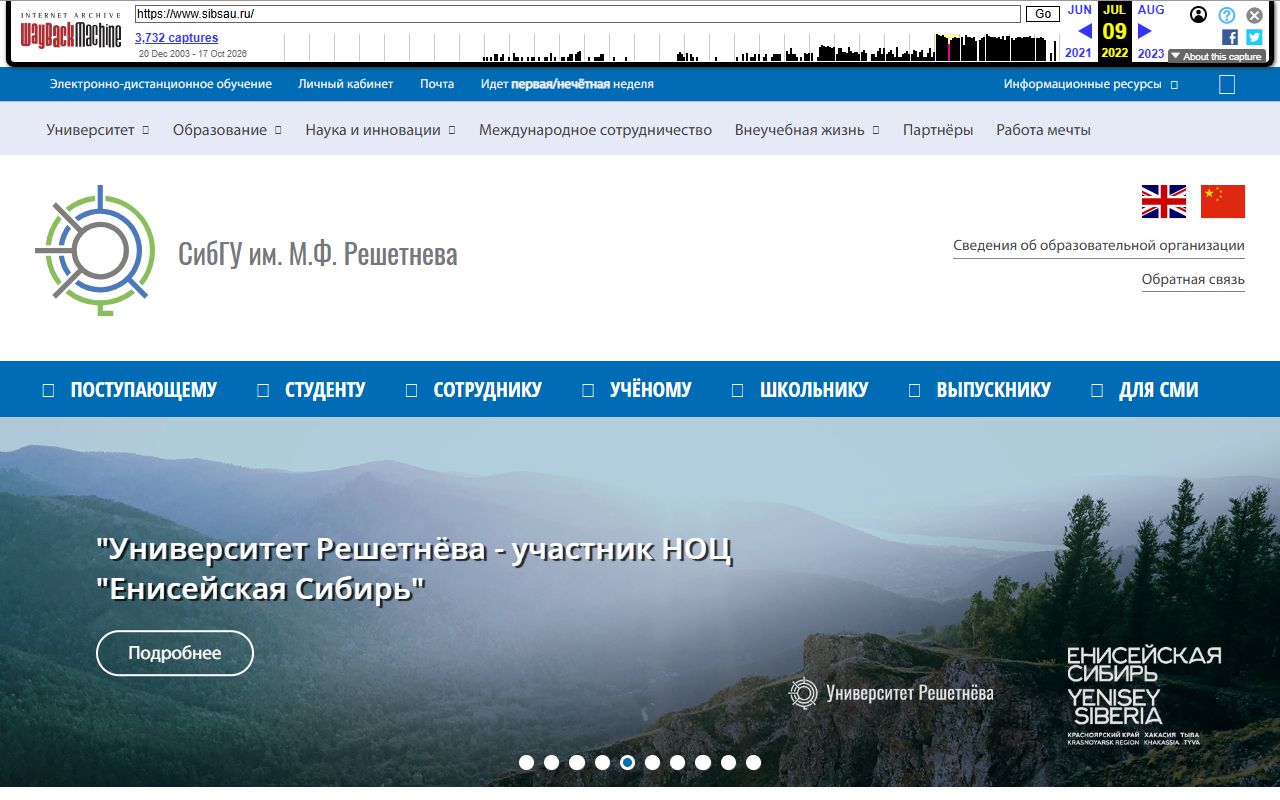Jump to the 2023 capture year
Screen dimensions: 1280x800
[x=1151, y=53]
